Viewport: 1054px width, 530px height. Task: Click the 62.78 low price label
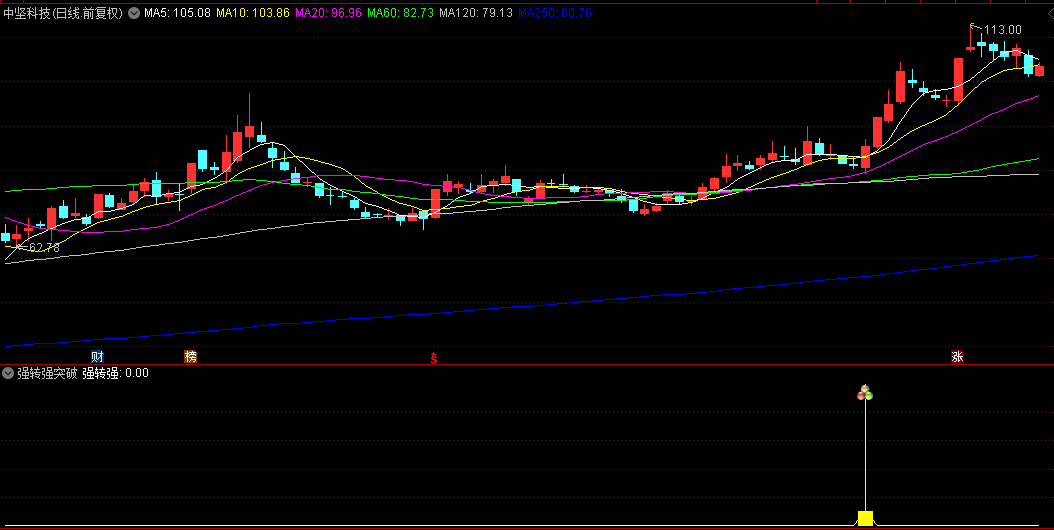click(44, 248)
